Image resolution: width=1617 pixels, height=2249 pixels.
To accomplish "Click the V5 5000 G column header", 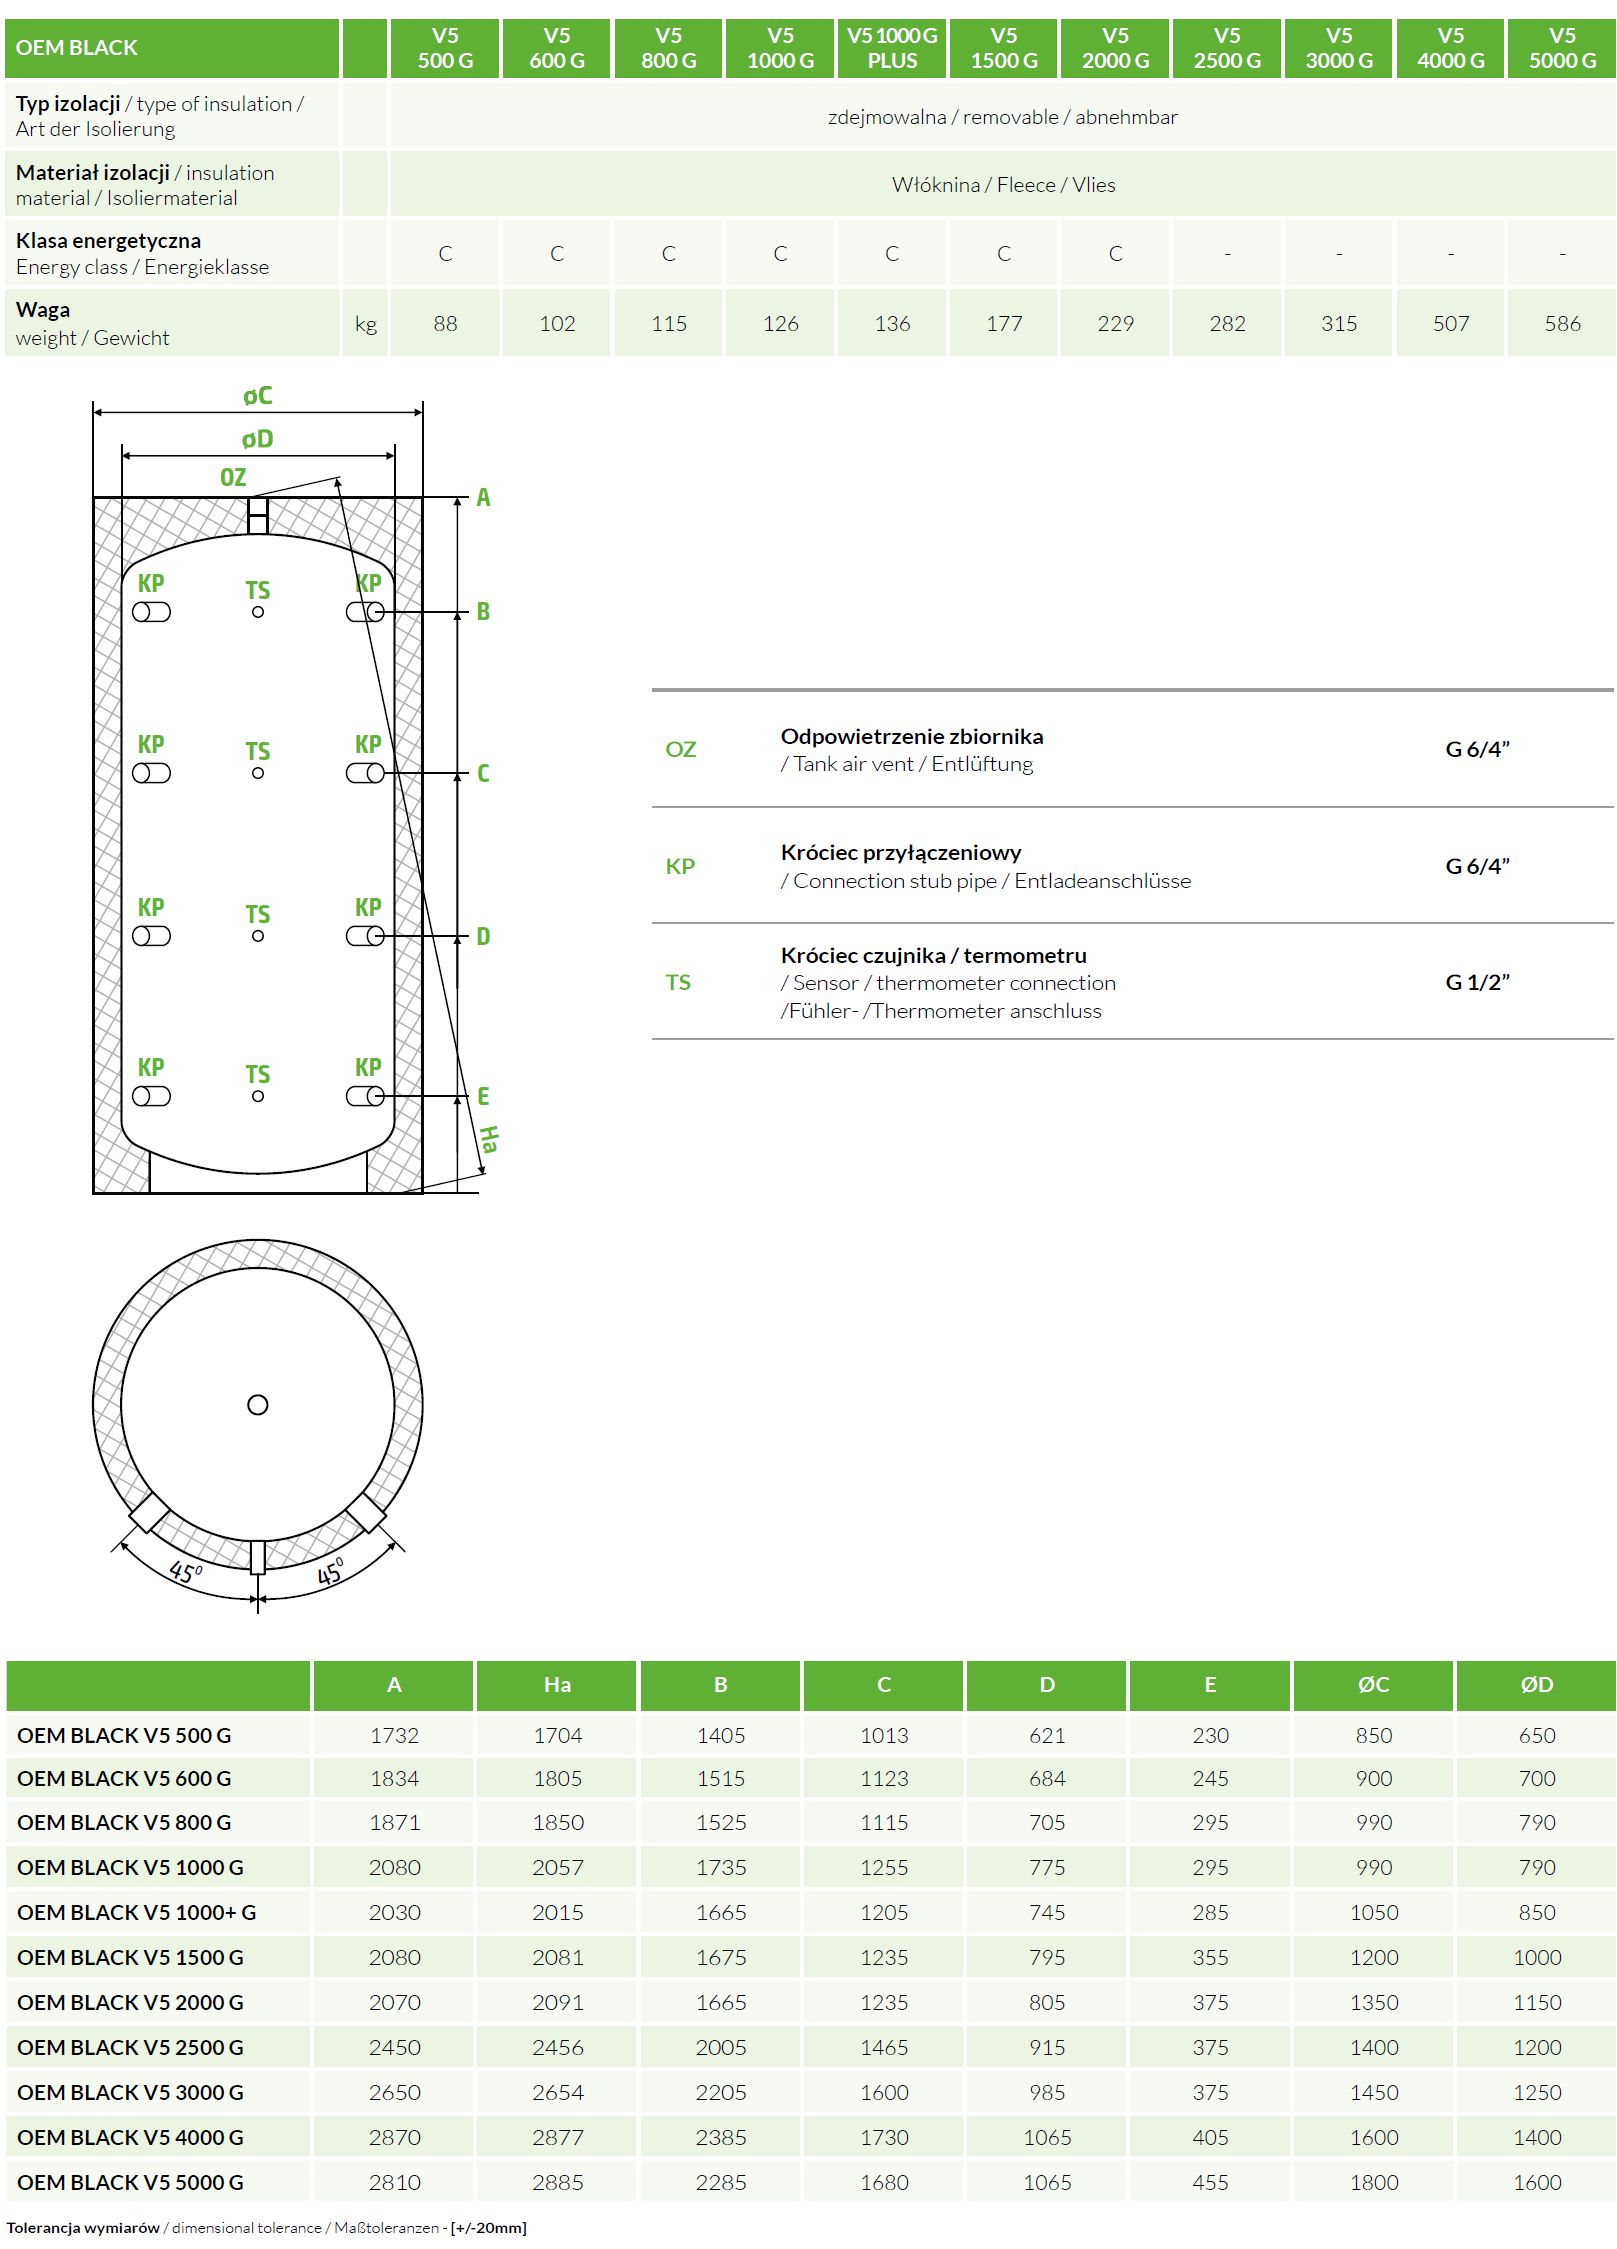I will tap(1562, 48).
